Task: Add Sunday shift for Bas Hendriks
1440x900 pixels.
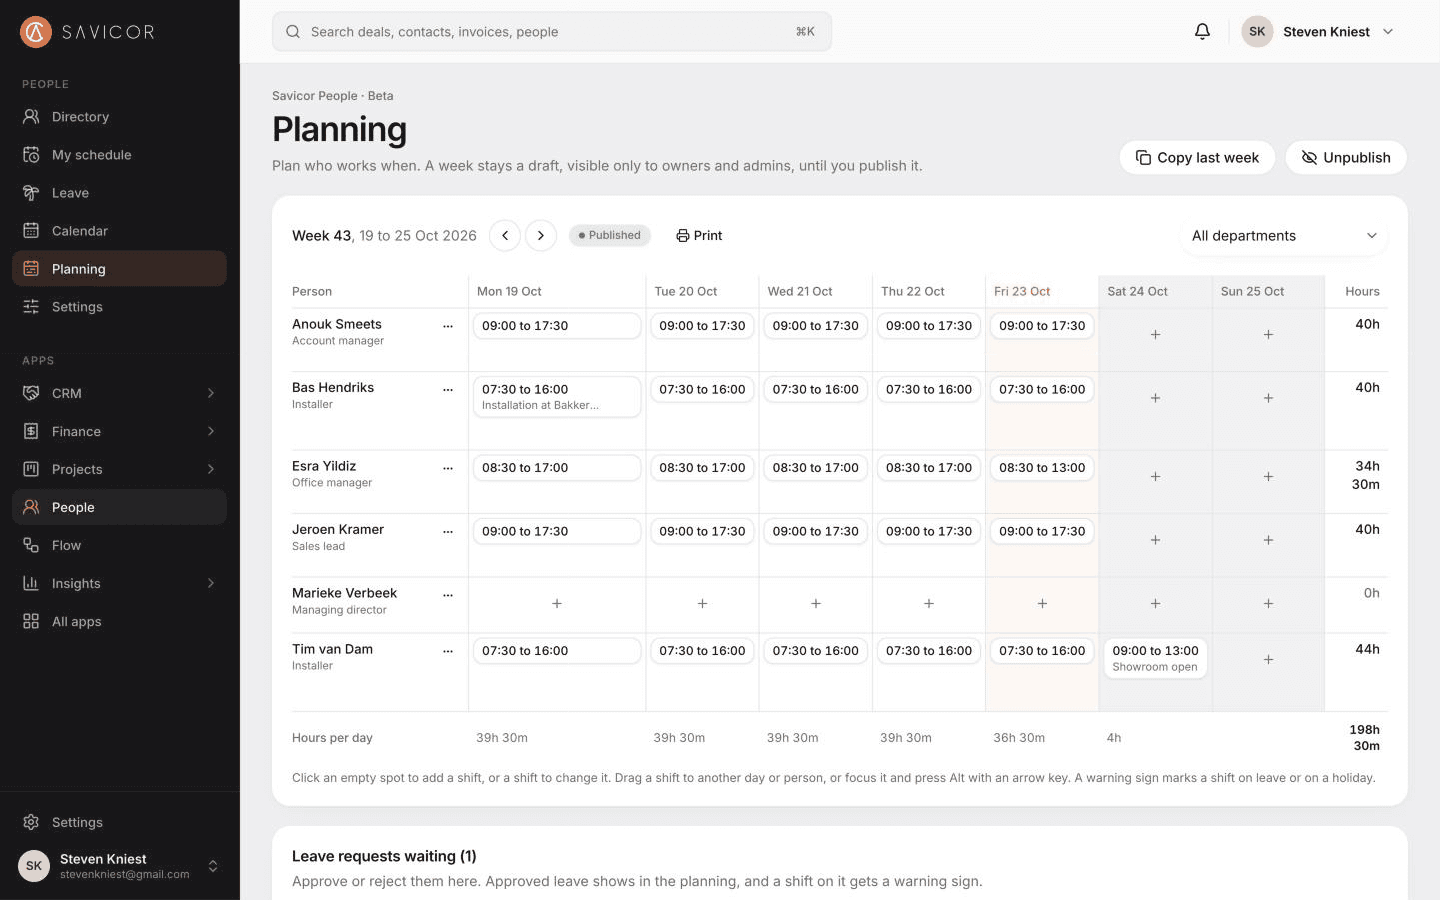Action: click(x=1268, y=398)
